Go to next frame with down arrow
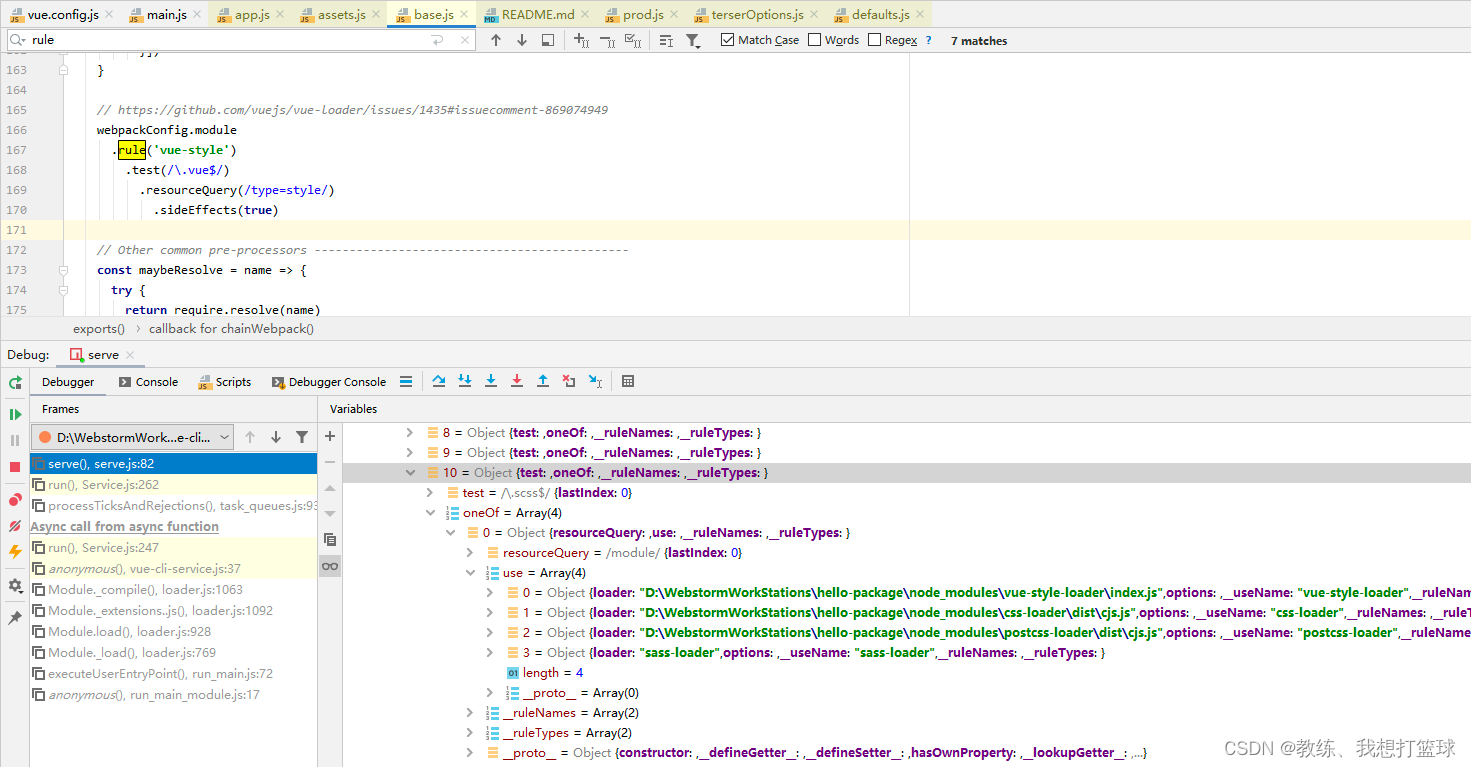Image resolution: width=1471 pixels, height=767 pixels. pos(276,437)
